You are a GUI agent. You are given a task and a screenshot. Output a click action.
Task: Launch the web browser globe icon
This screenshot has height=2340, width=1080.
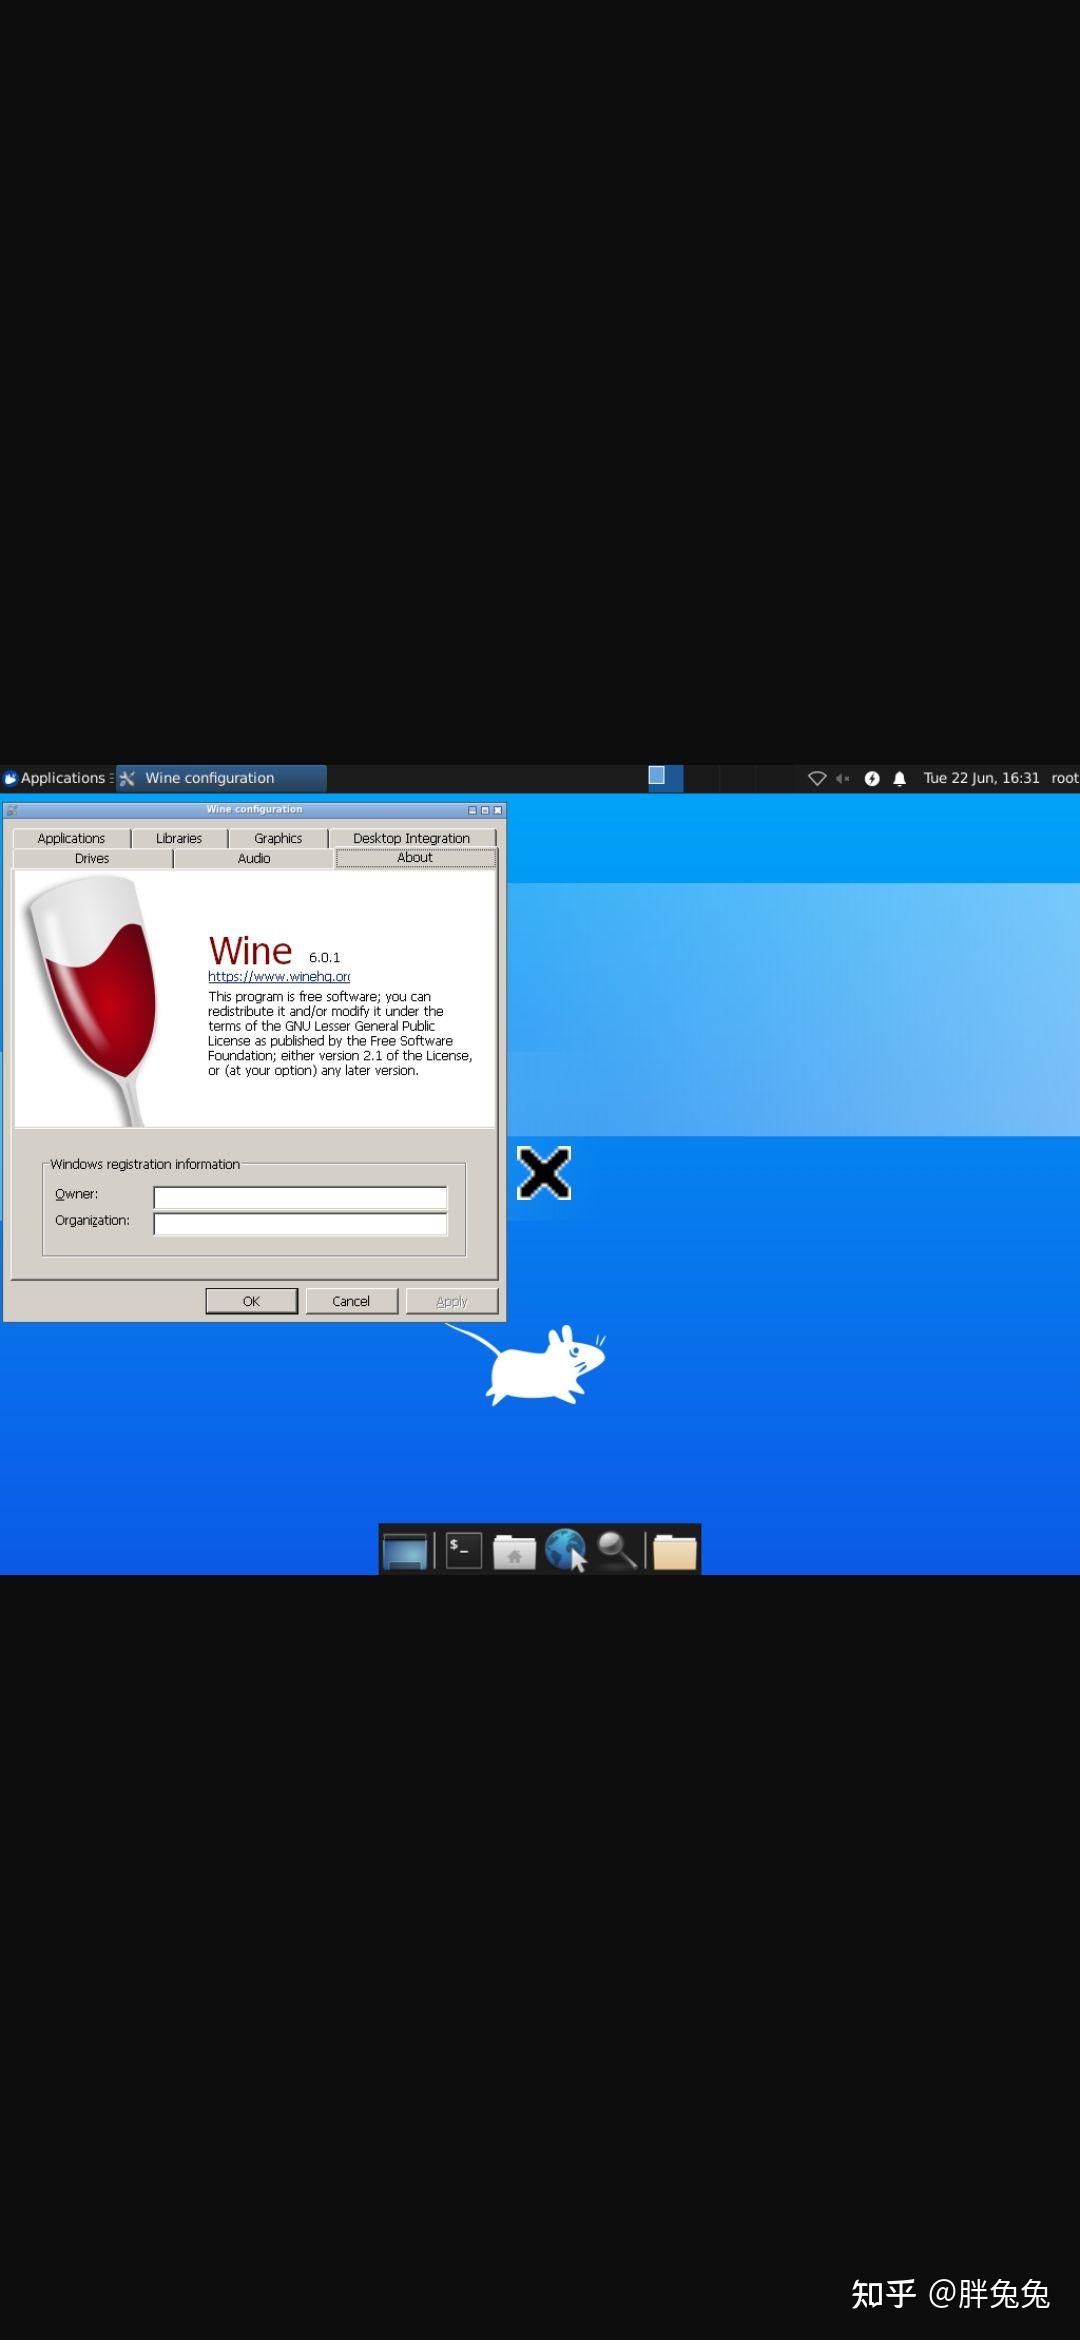[x=566, y=1550]
